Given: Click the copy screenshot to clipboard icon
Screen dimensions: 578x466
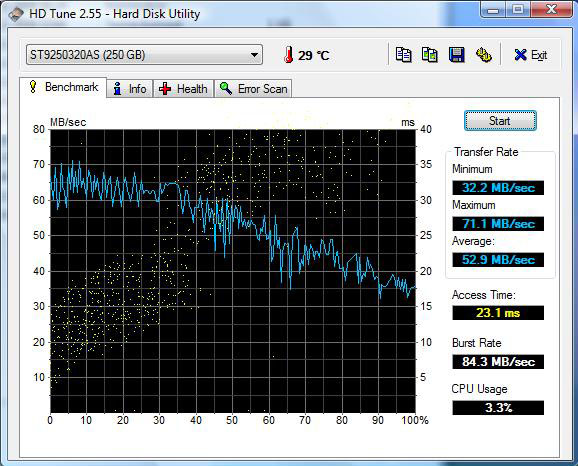Looking at the screenshot, I should pyautogui.click(x=430, y=55).
